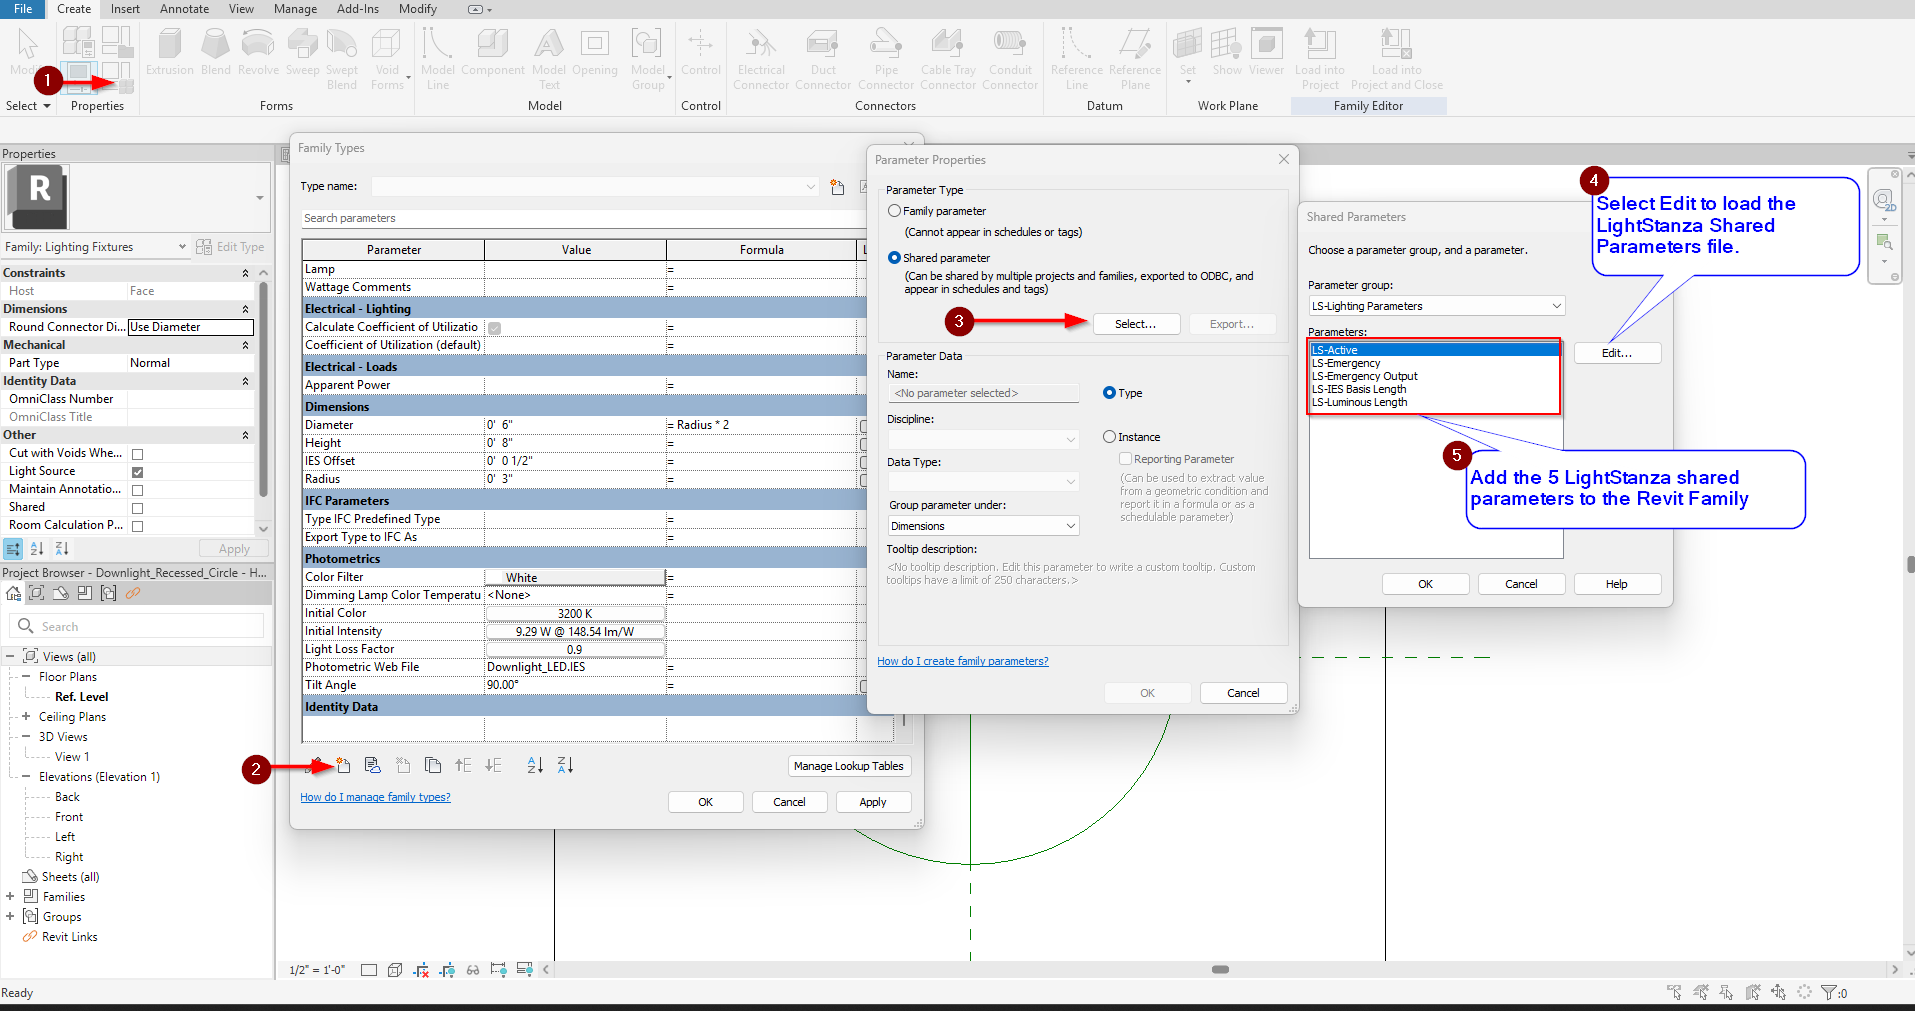The width and height of the screenshot is (1915, 1011).
Task: Toggle the Light Source checkbox in Properties
Action: pos(137,471)
